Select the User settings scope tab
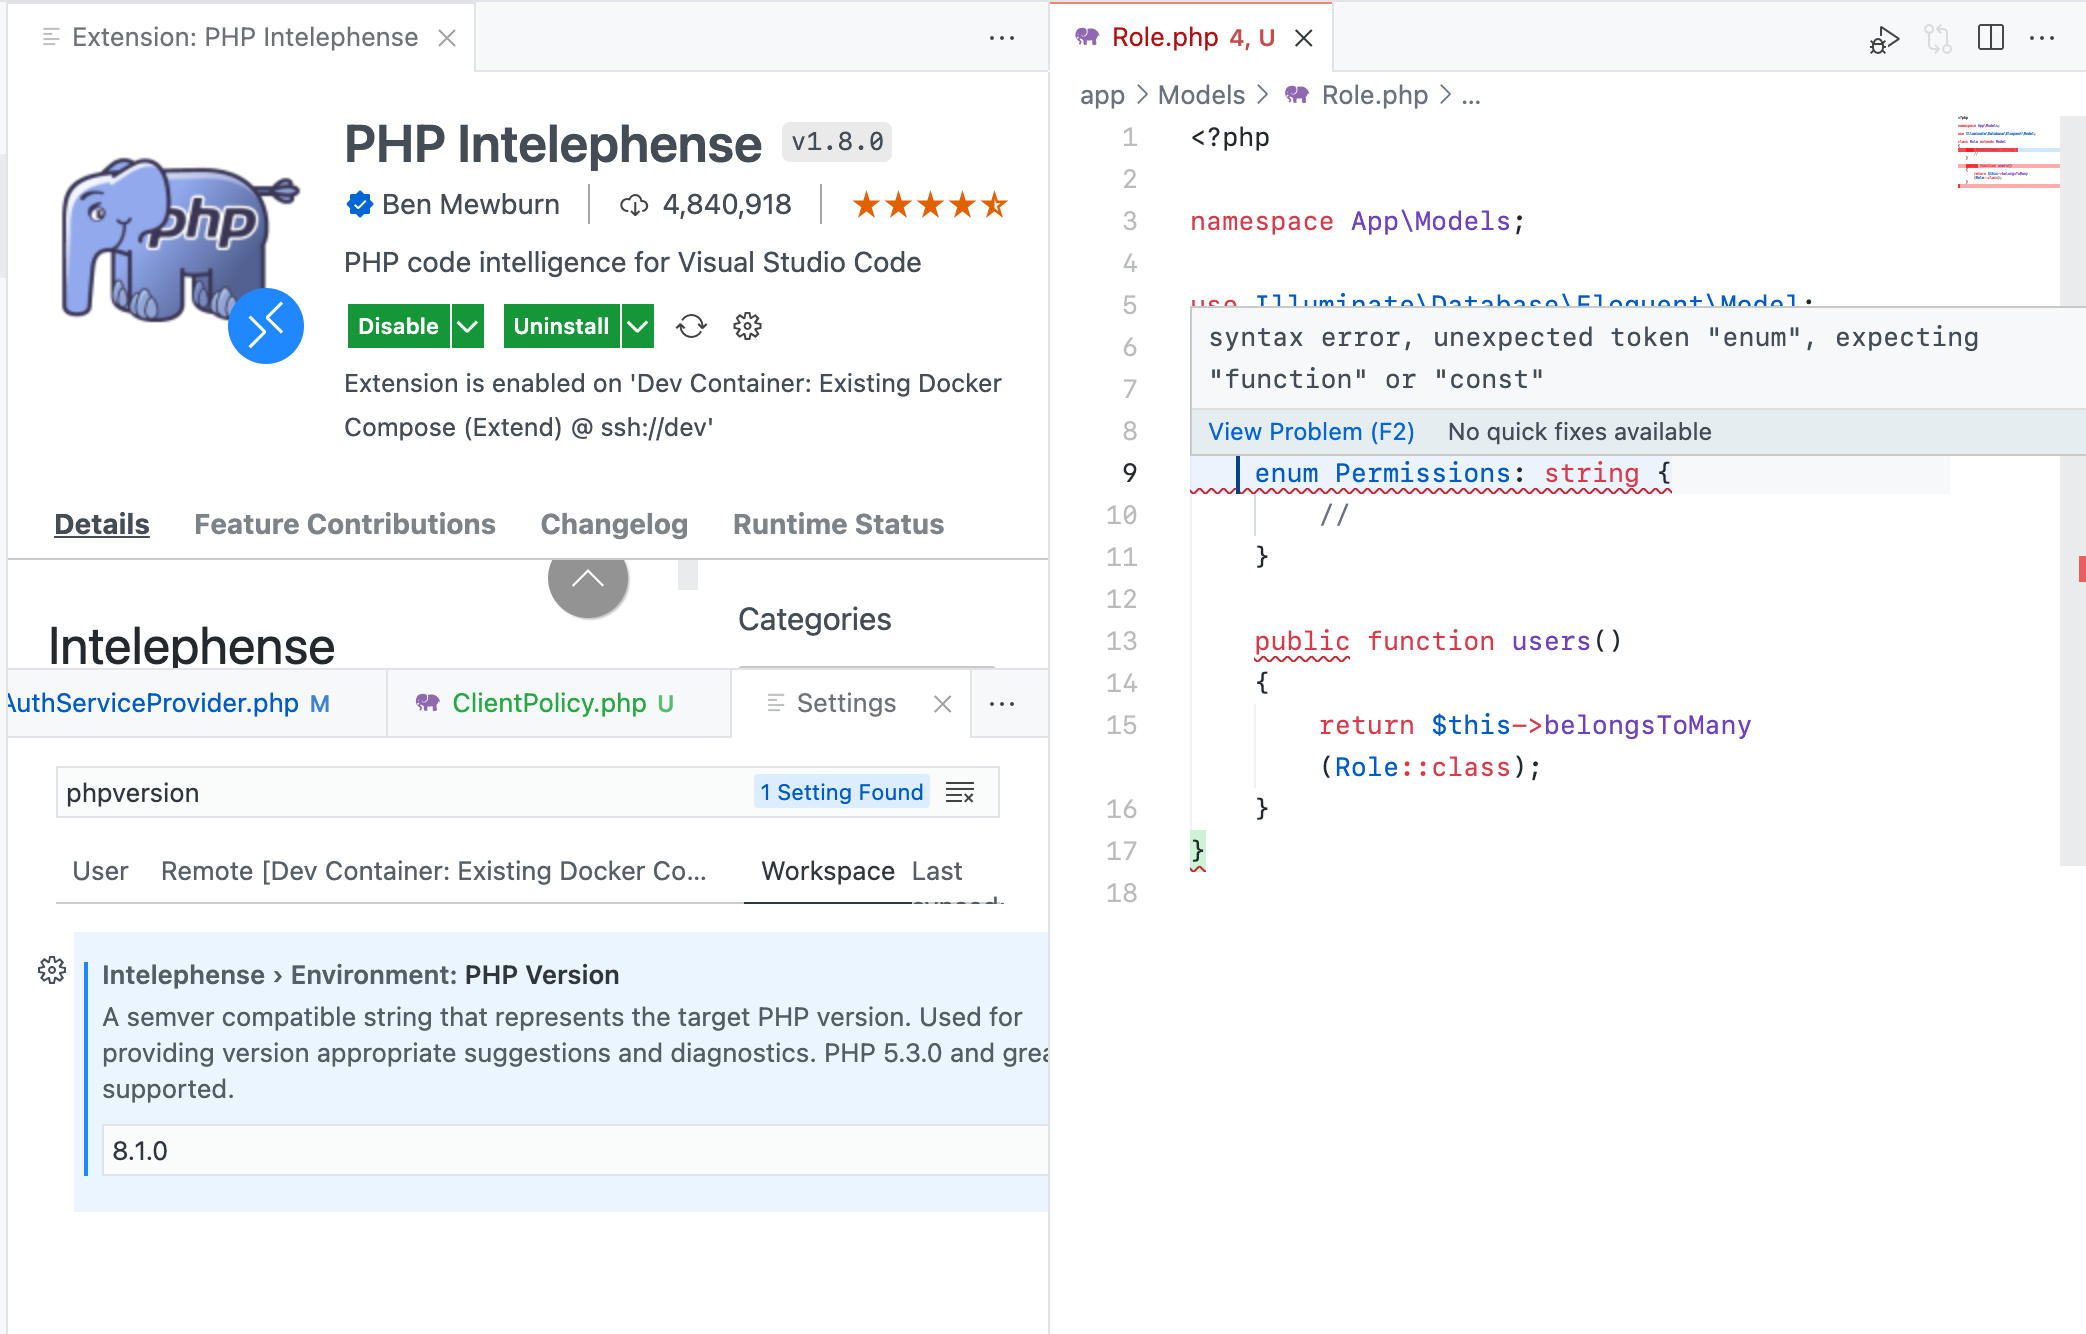Image resolution: width=2086 pixels, height=1334 pixels. [100, 871]
